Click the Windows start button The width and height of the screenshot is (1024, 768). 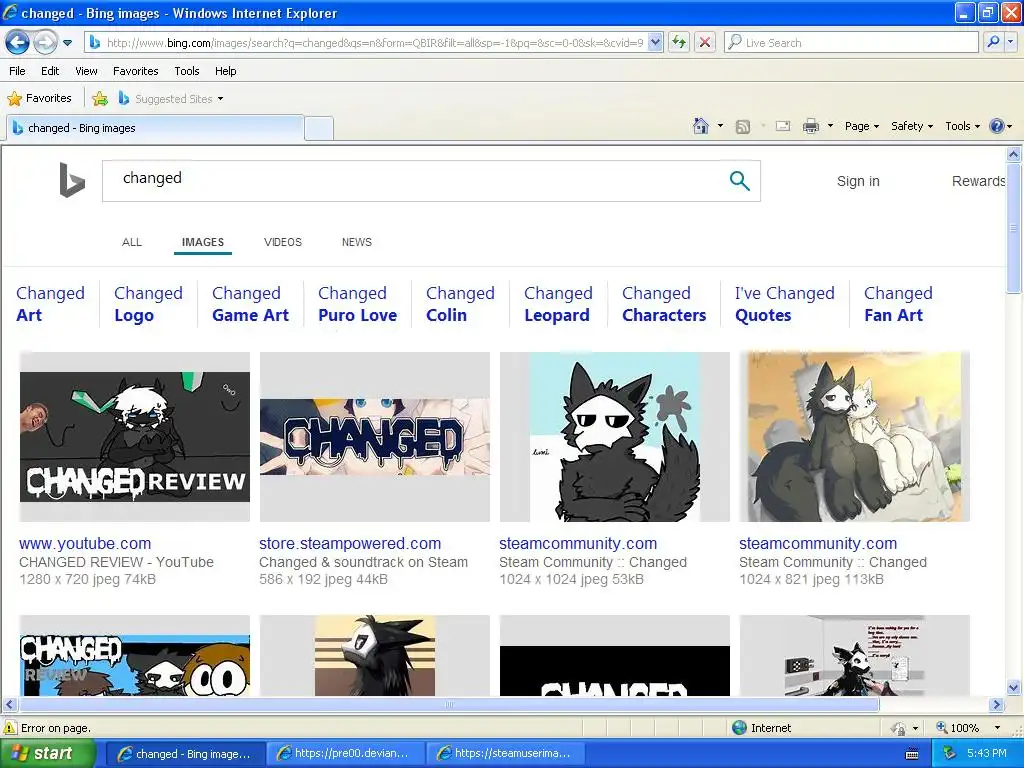[x=46, y=754]
